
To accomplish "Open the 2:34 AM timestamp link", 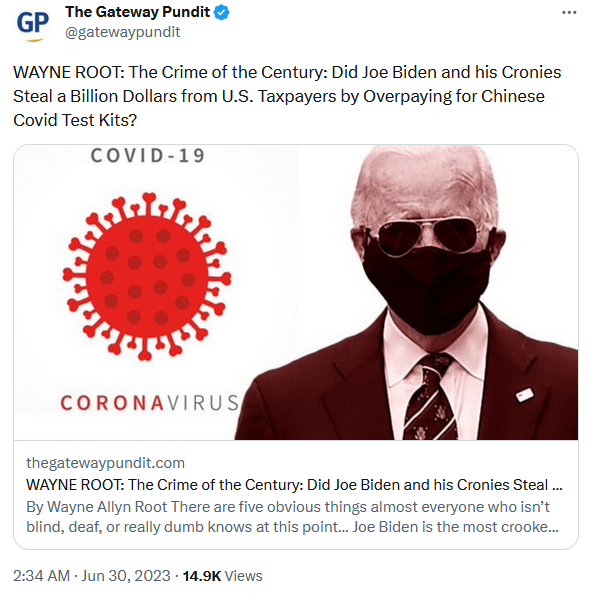I will click(41, 576).
